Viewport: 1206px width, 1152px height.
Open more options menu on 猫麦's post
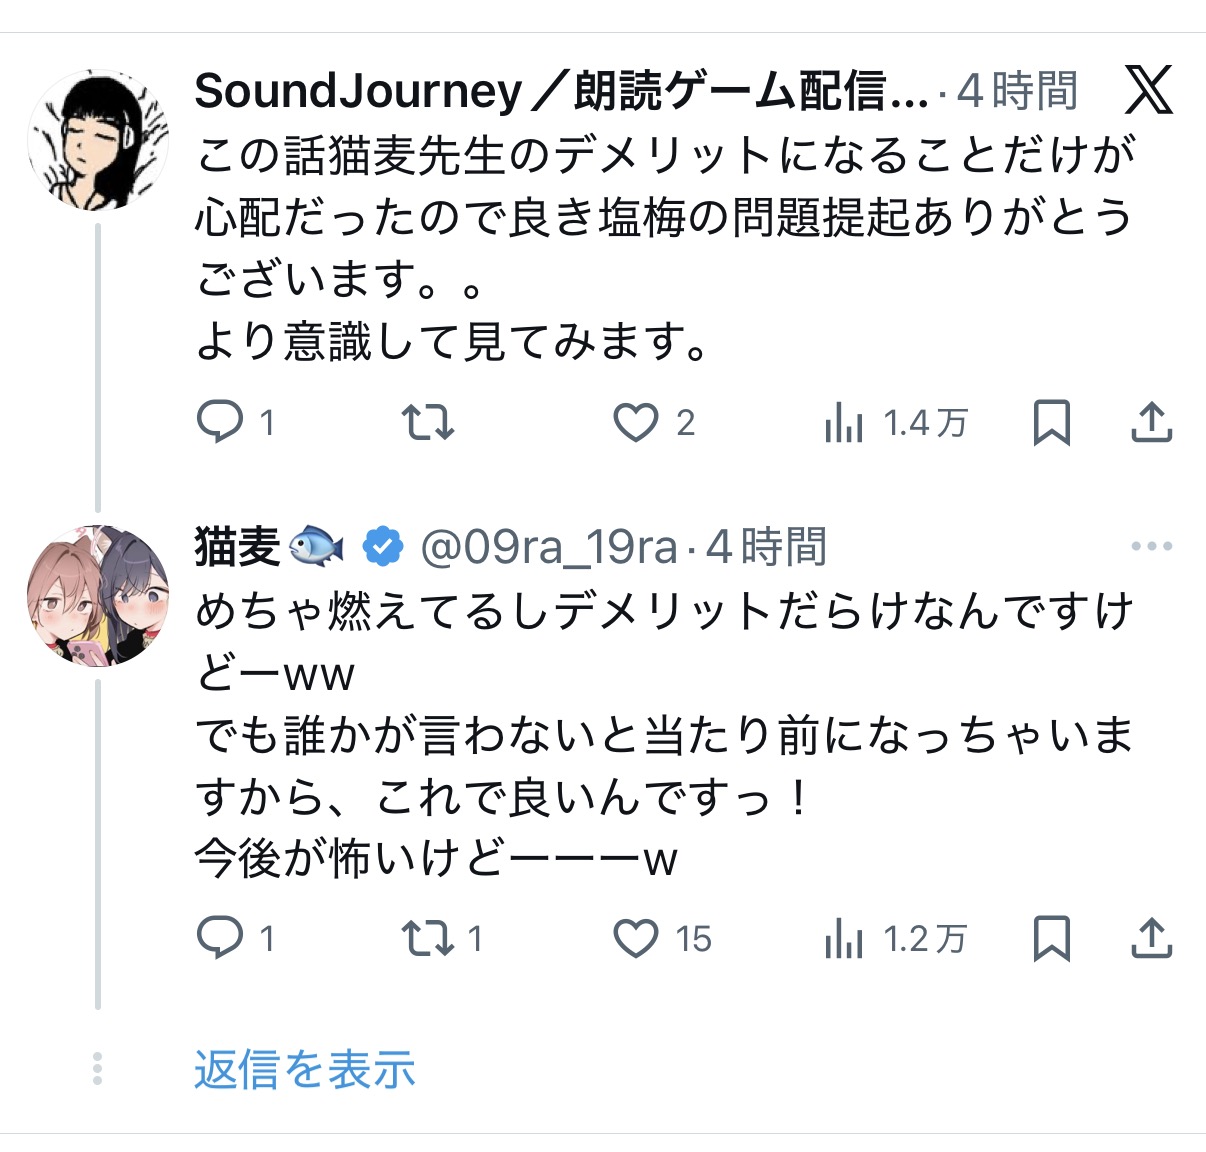(1151, 546)
